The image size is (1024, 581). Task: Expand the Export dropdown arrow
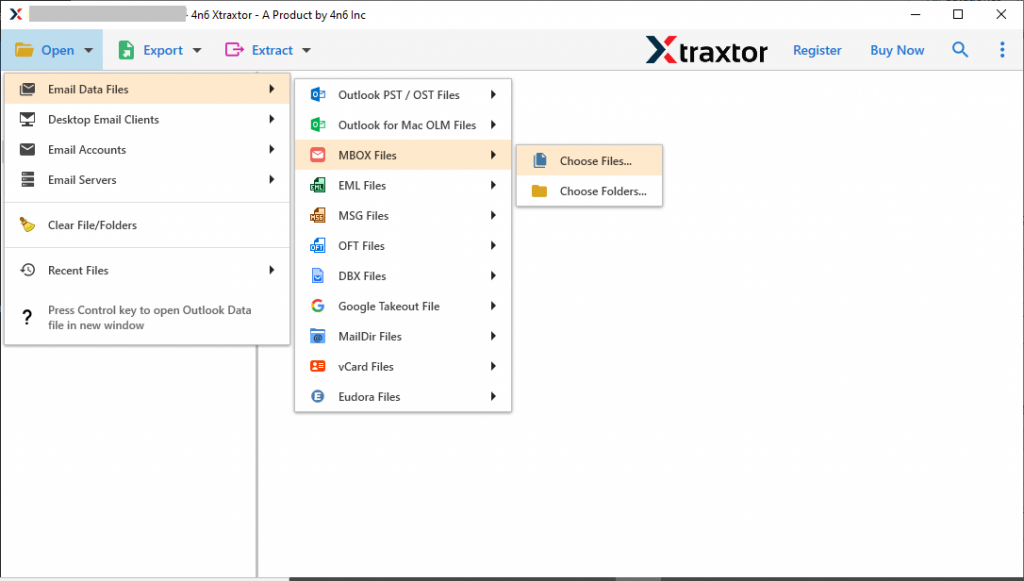tap(197, 50)
